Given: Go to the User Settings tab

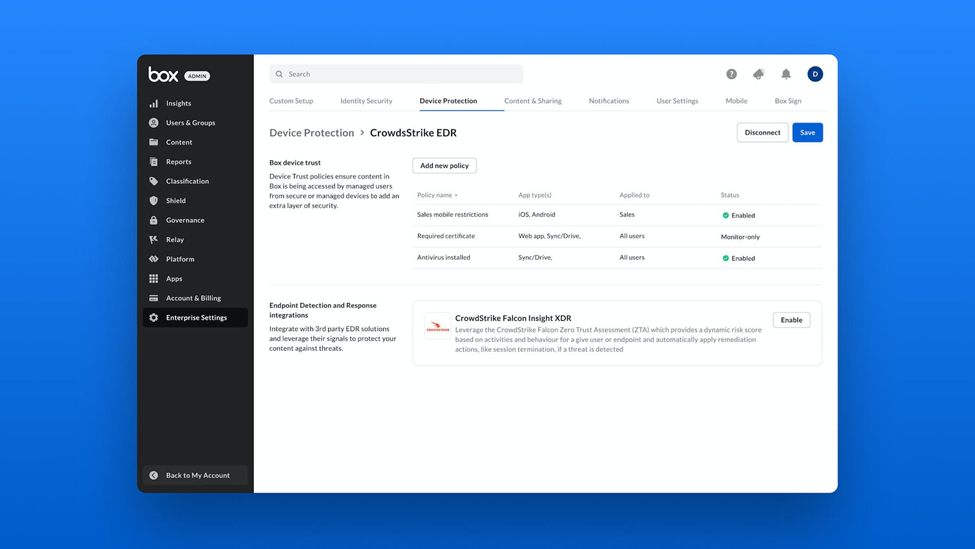Looking at the screenshot, I should (677, 101).
